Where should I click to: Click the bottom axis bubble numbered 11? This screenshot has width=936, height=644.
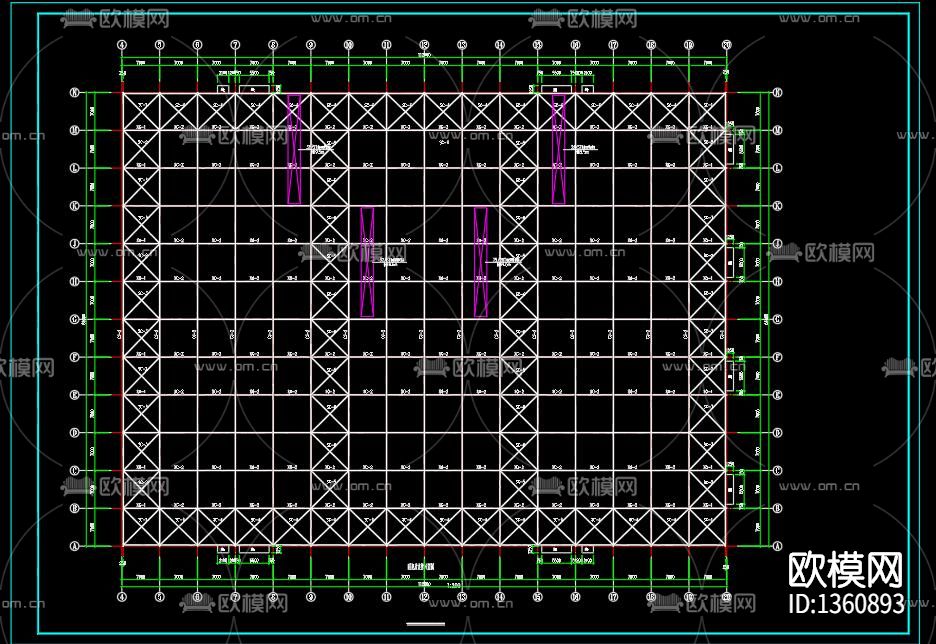pyautogui.click(x=386, y=597)
